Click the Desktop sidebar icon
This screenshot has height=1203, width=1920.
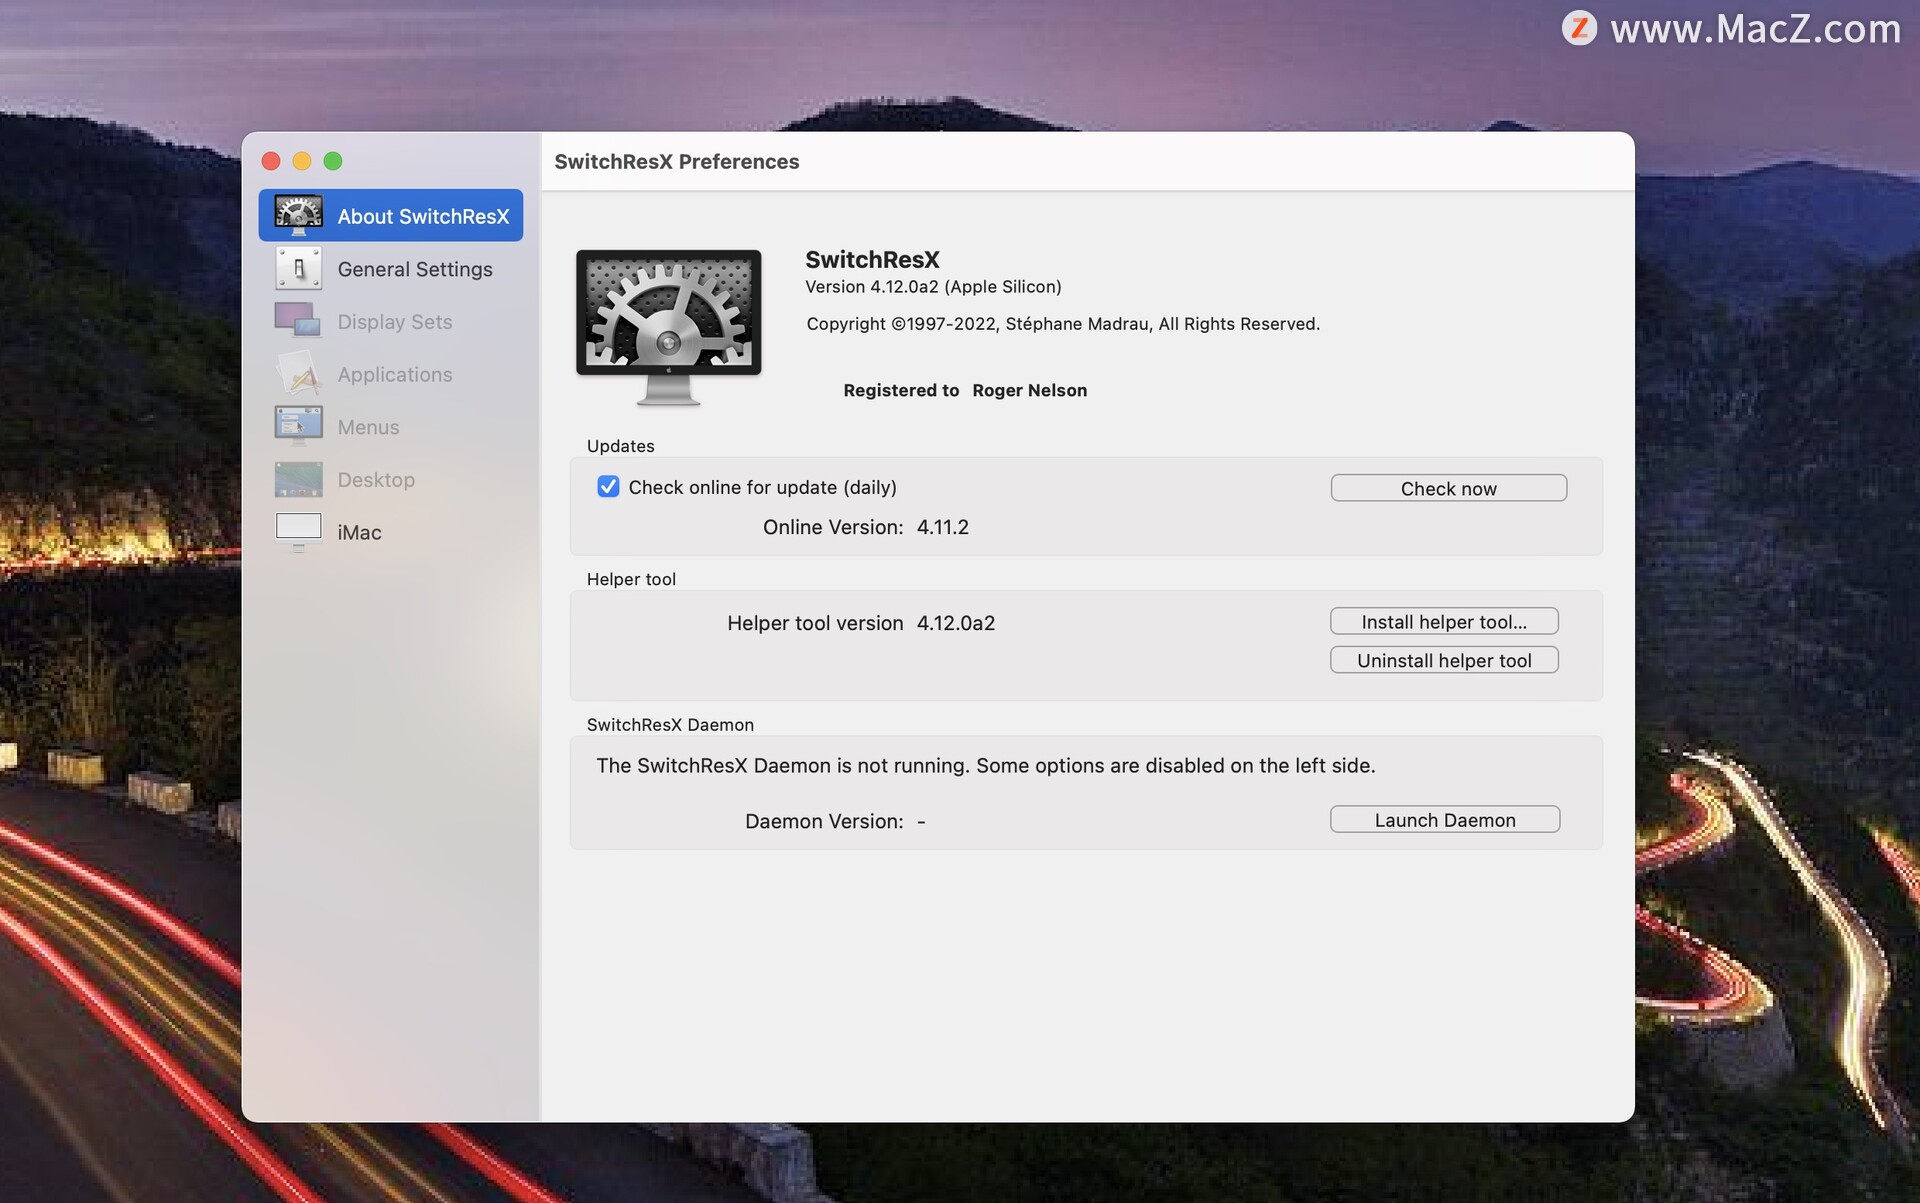pos(298,479)
